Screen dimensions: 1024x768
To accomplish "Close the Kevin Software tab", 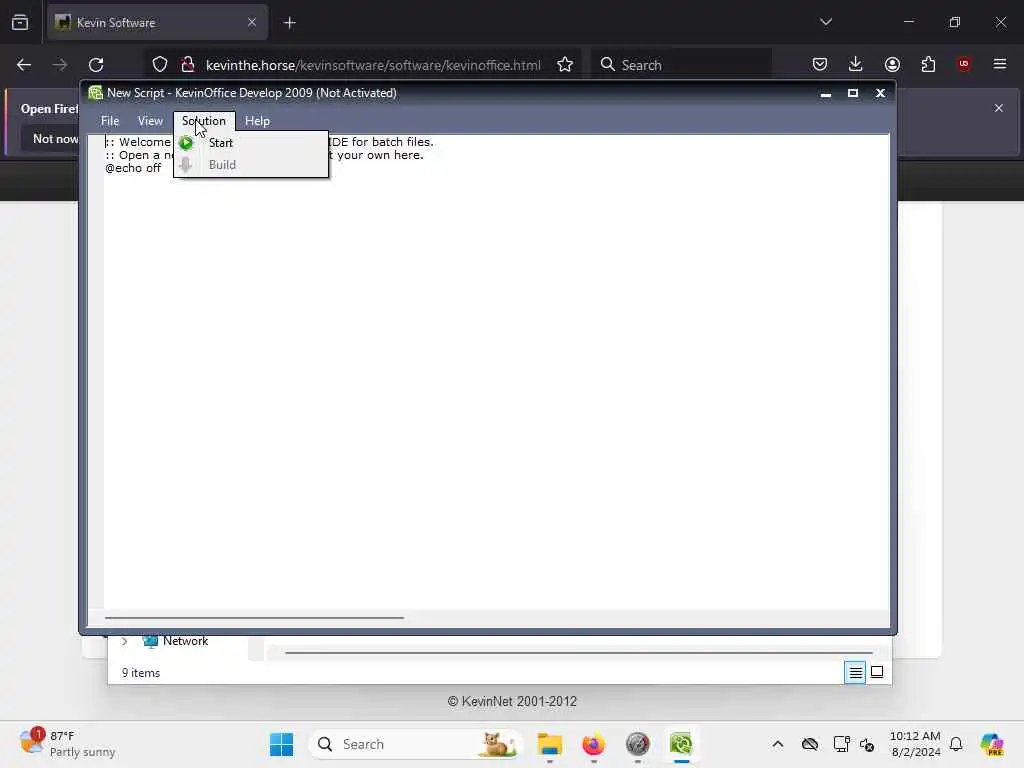I will pos(252,22).
